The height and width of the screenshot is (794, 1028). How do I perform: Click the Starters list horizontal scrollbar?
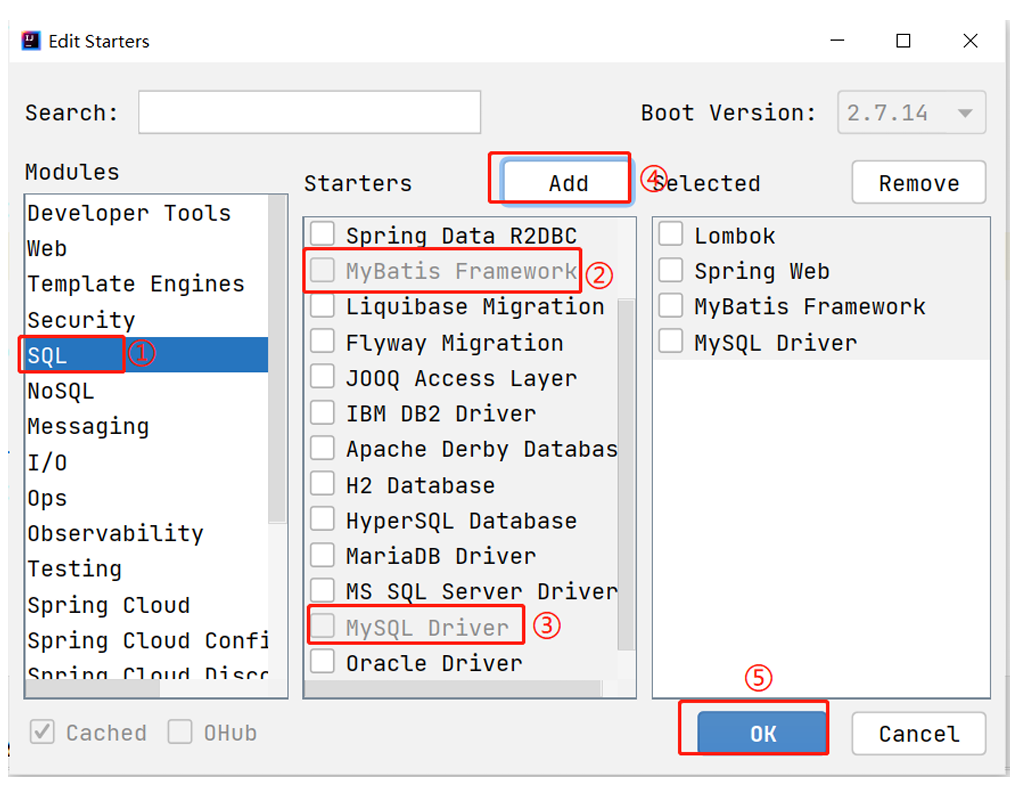(452, 688)
